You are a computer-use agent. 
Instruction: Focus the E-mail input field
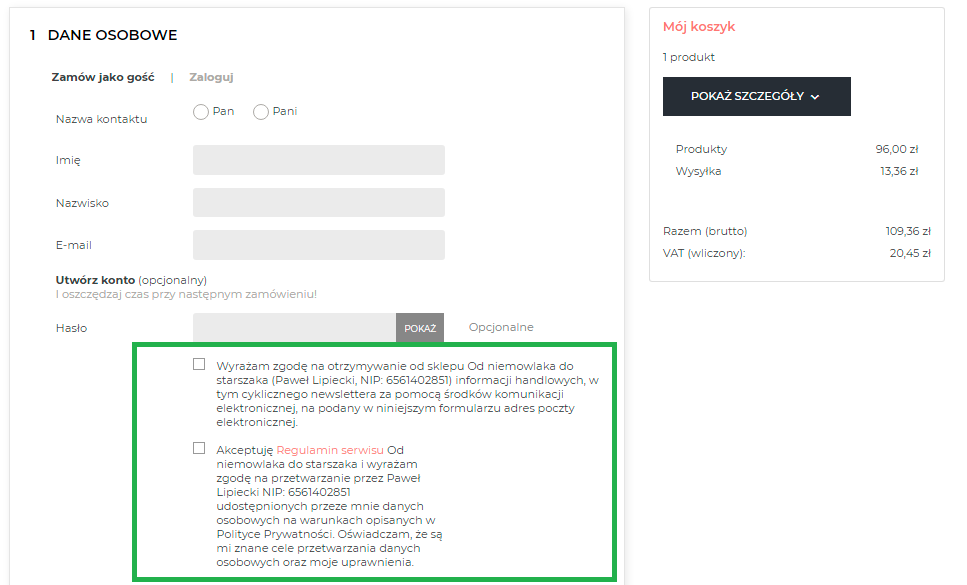click(x=319, y=245)
